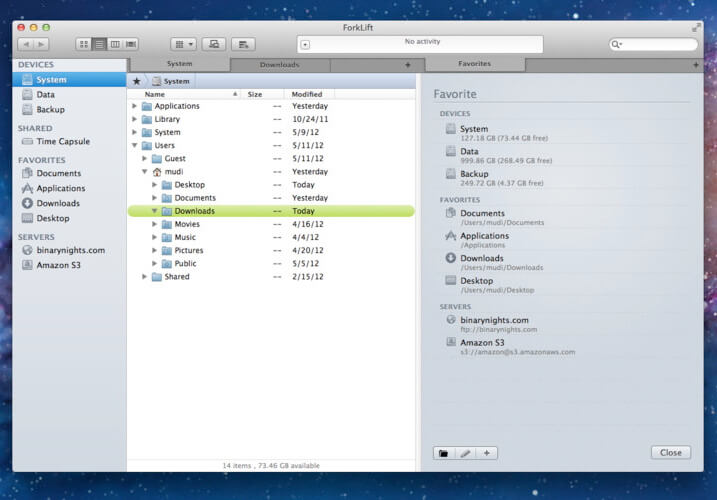Viewport: 717px width, 500px height.
Task: Expand the System folder in file list
Action: [134, 132]
